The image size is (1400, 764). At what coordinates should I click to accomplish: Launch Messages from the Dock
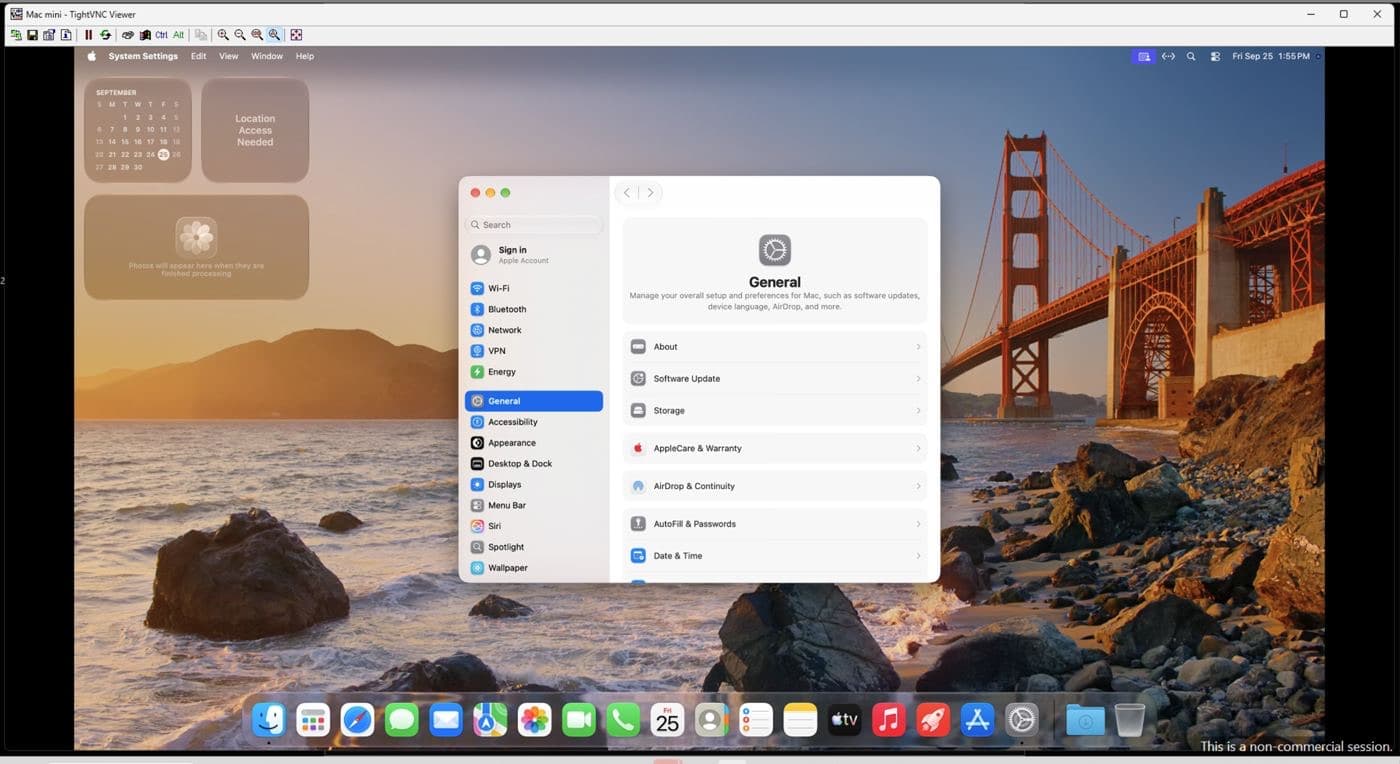tap(402, 719)
